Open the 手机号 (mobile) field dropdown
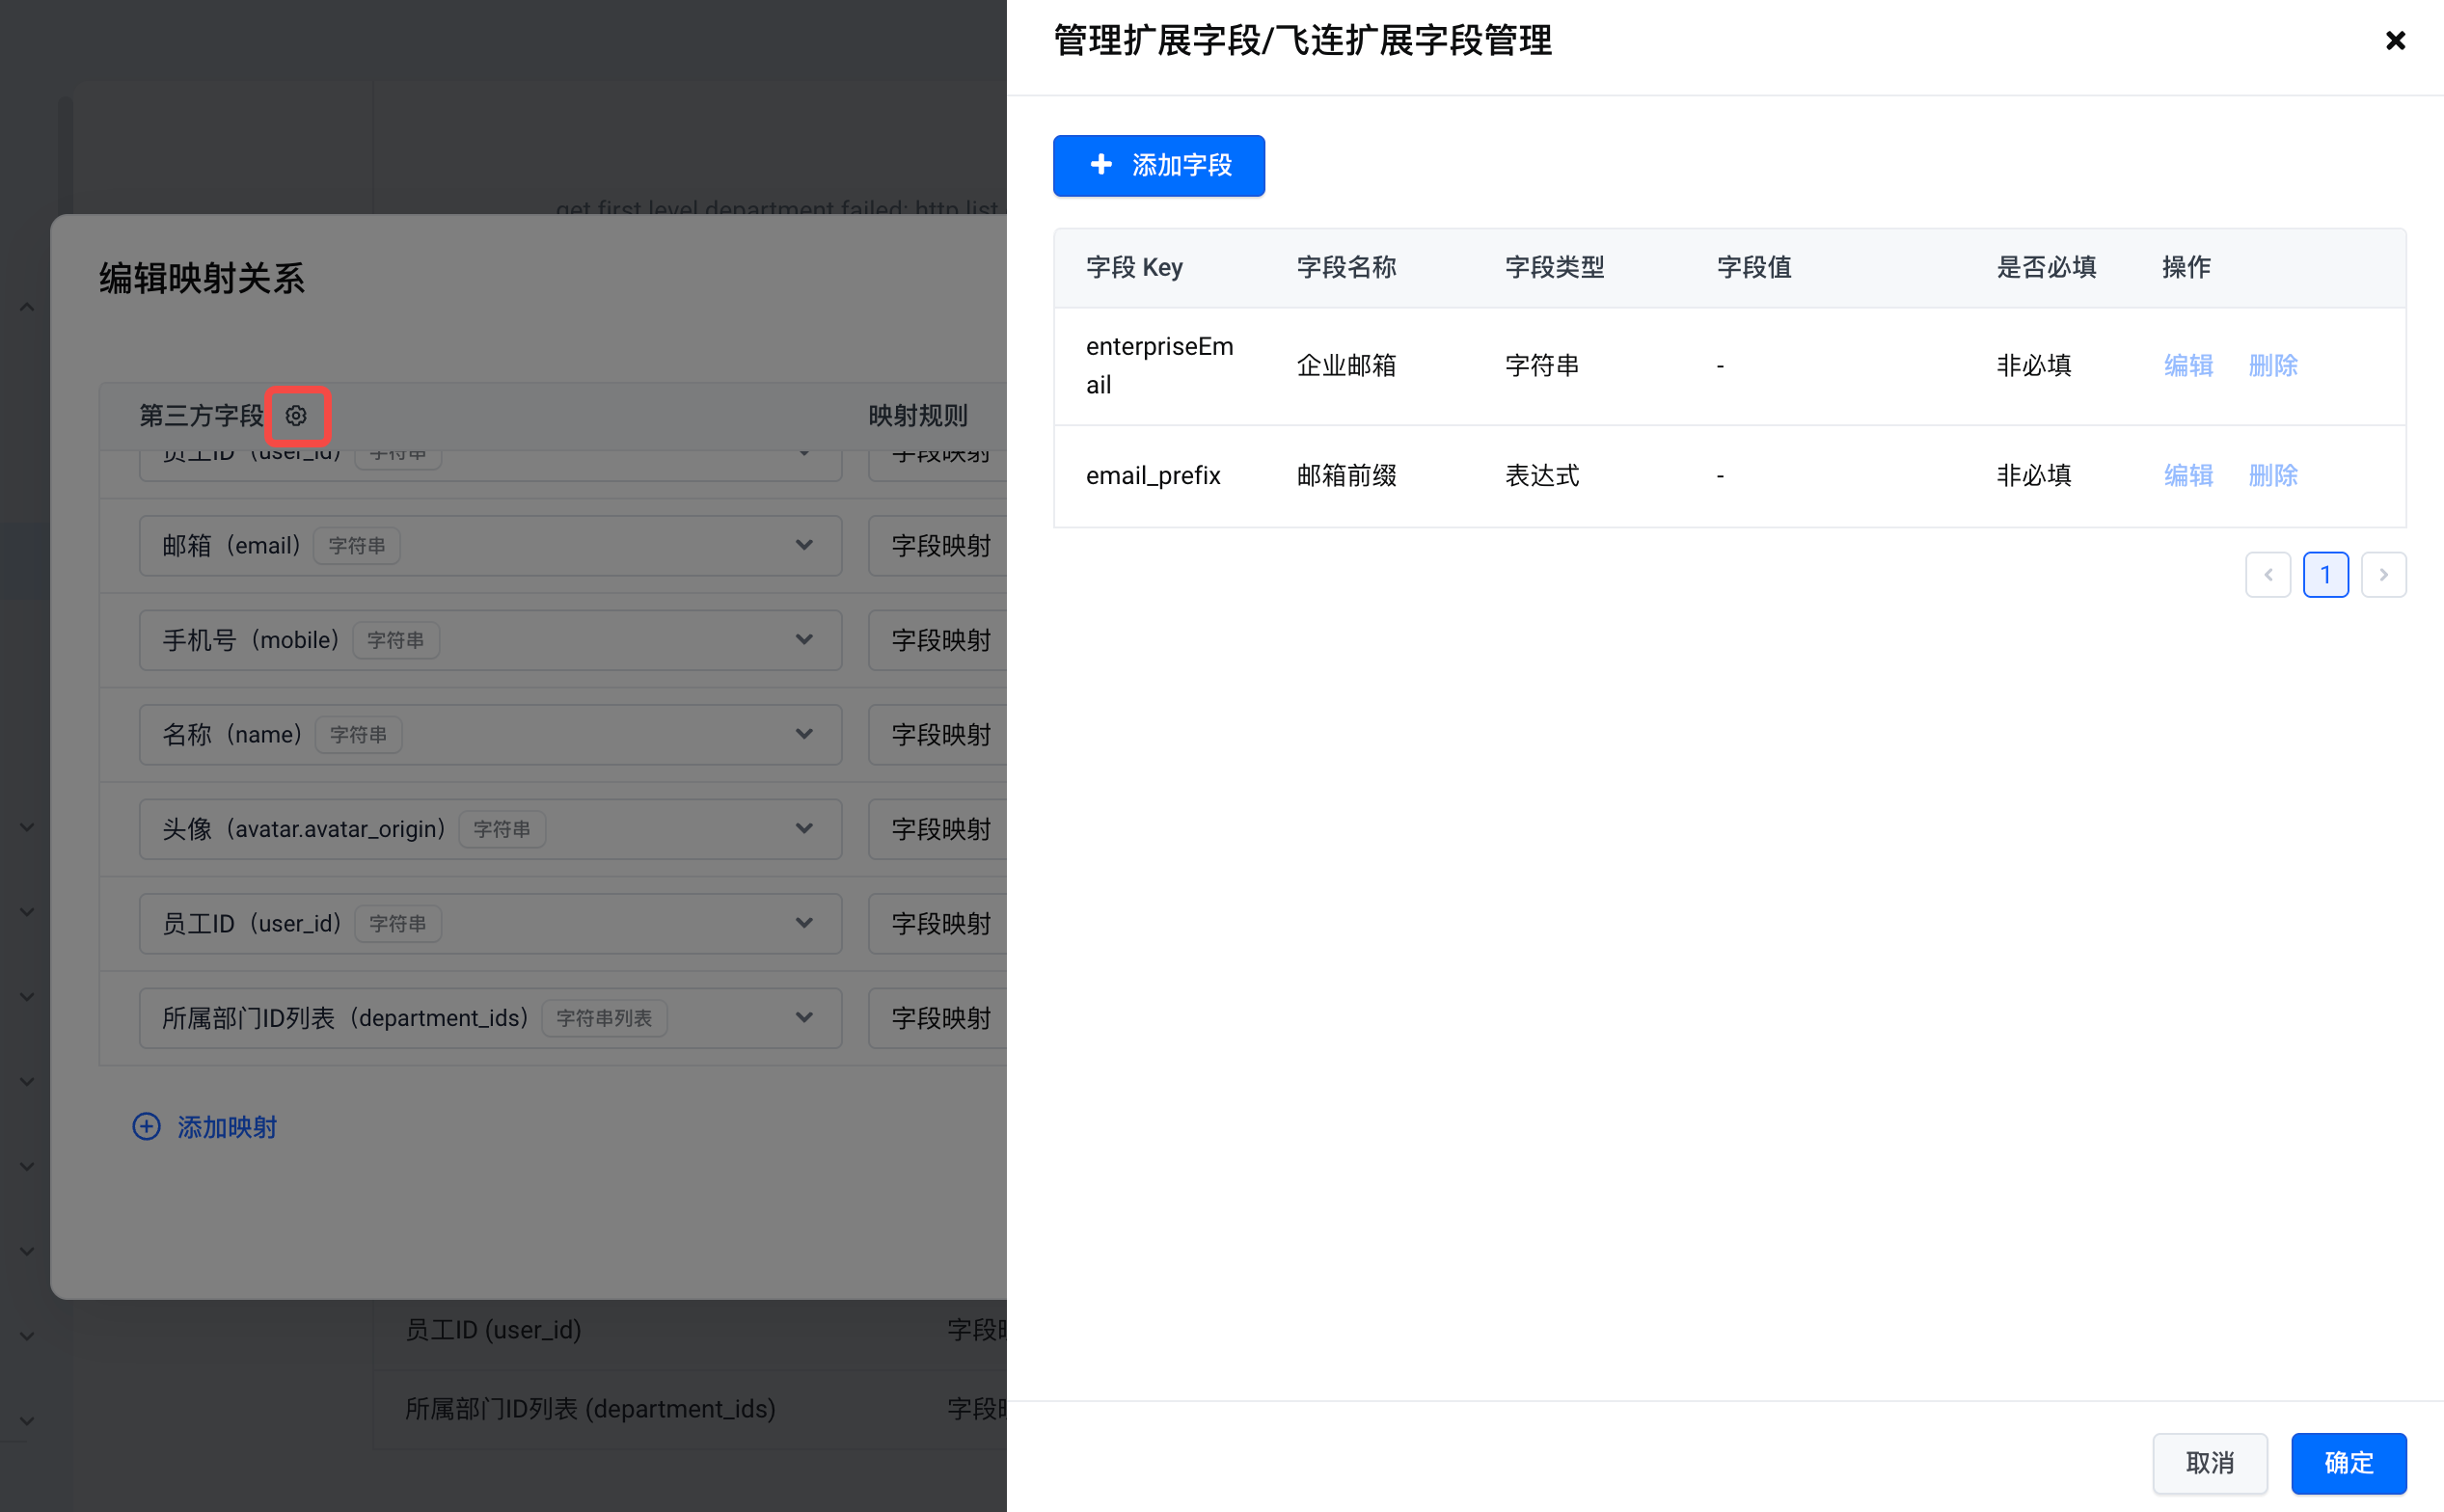Viewport: 2444px width, 1512px height. (x=804, y=640)
